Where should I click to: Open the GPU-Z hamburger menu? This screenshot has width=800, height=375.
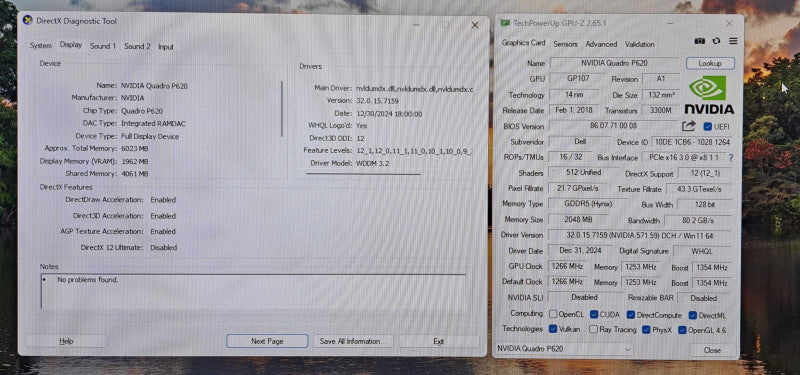[x=733, y=41]
